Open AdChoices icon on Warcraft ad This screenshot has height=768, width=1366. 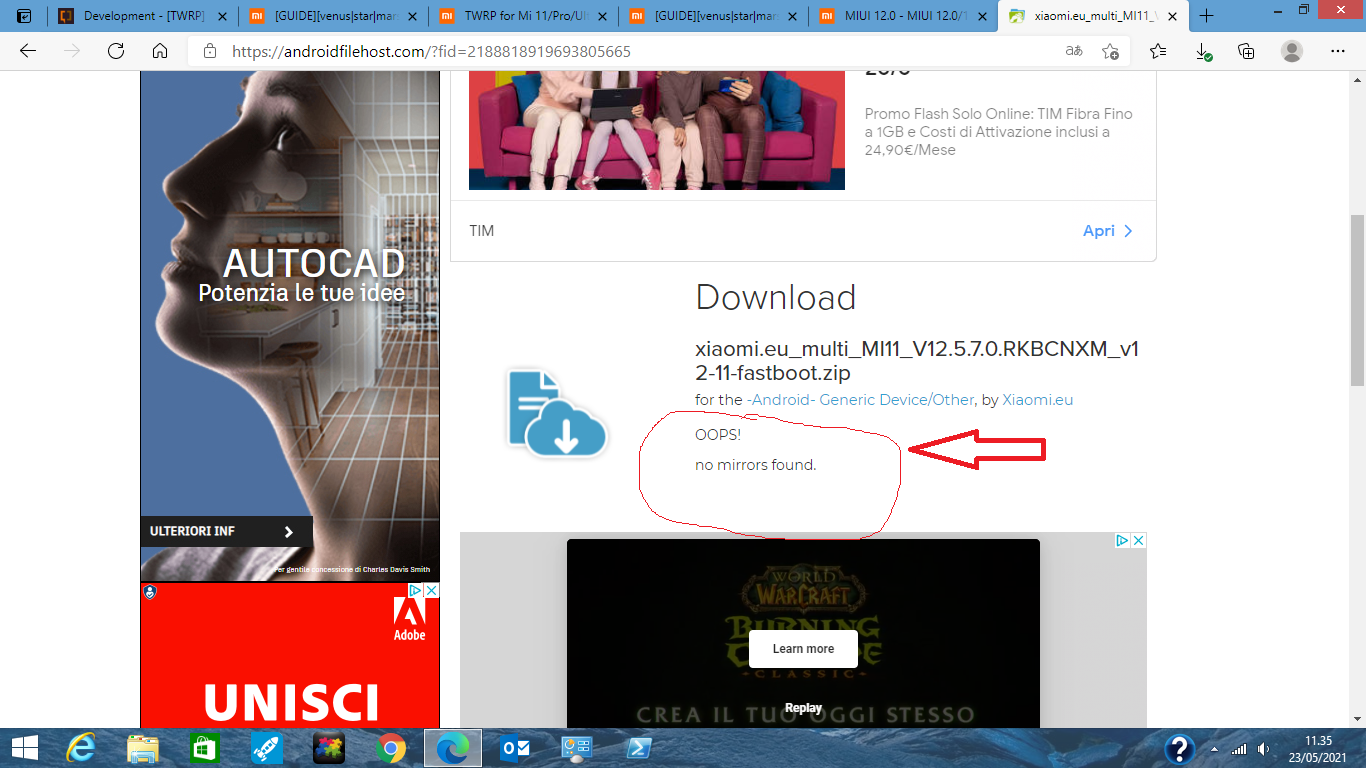pos(1123,541)
